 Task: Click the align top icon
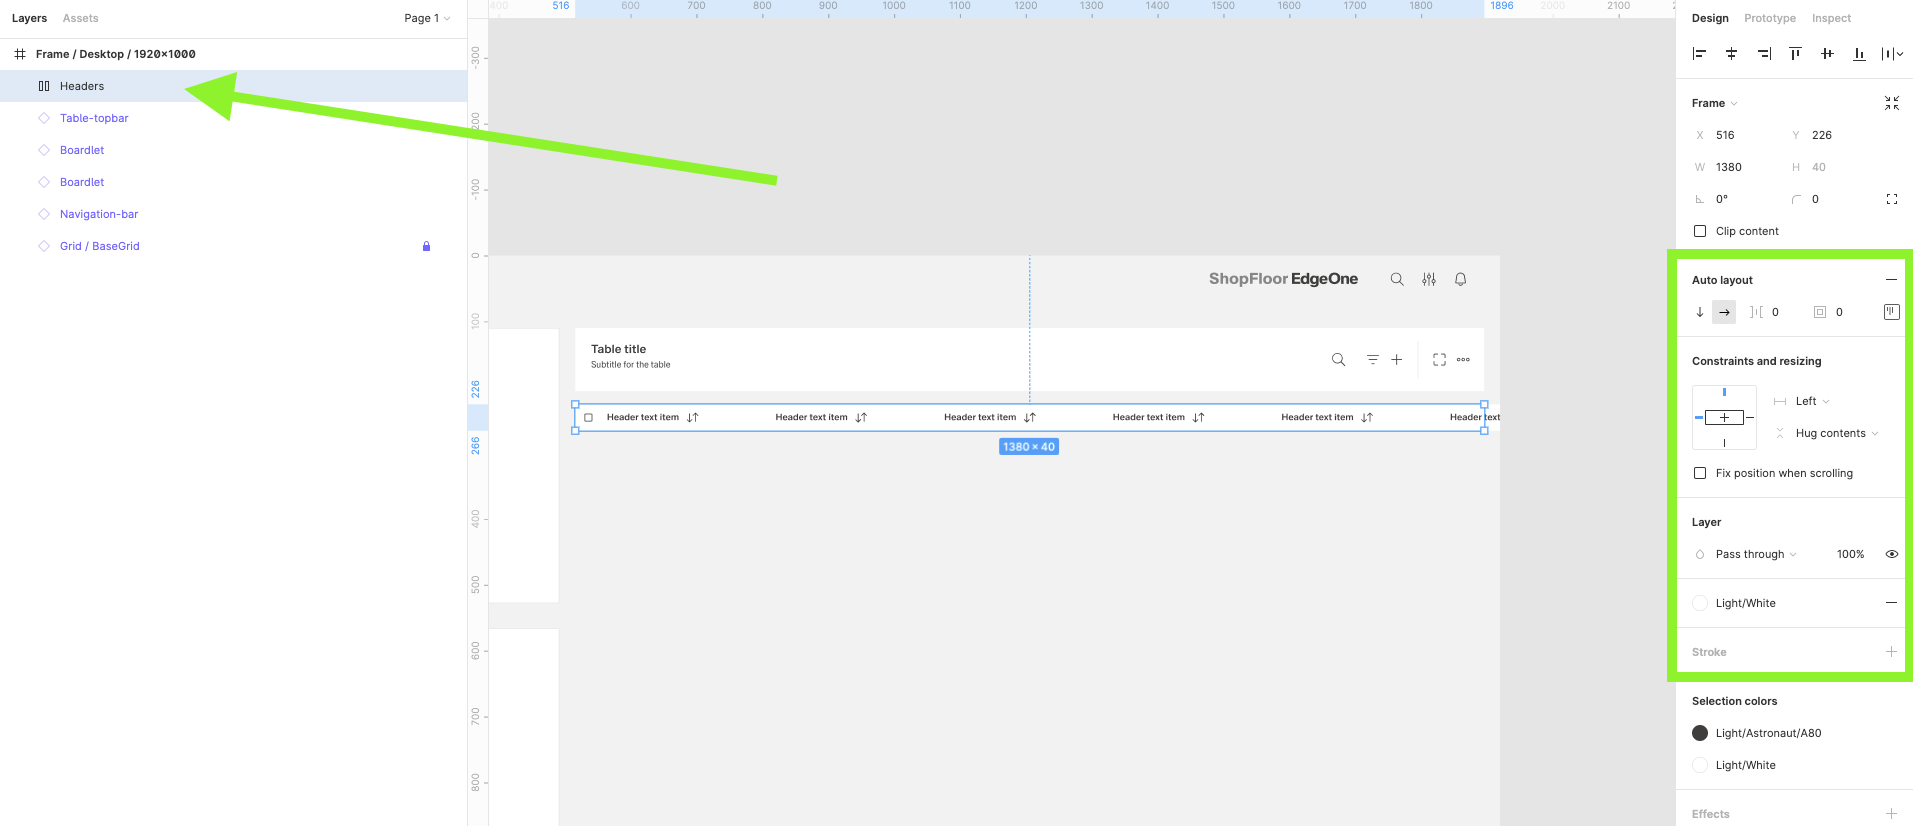tap(1795, 54)
